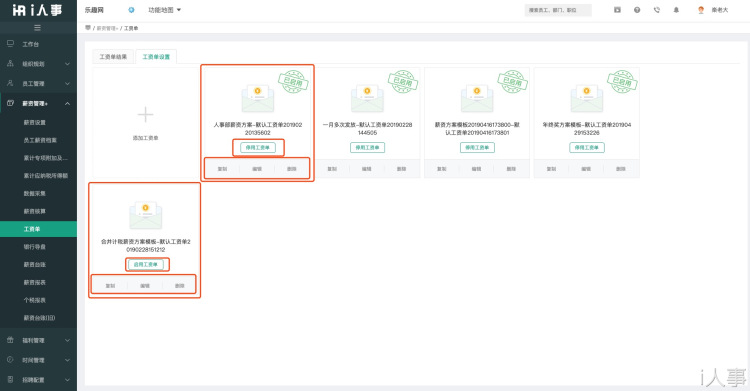This screenshot has width=750, height=391.
Task: Click 删除 on the 一月多次发放 card
Action: click(x=401, y=168)
